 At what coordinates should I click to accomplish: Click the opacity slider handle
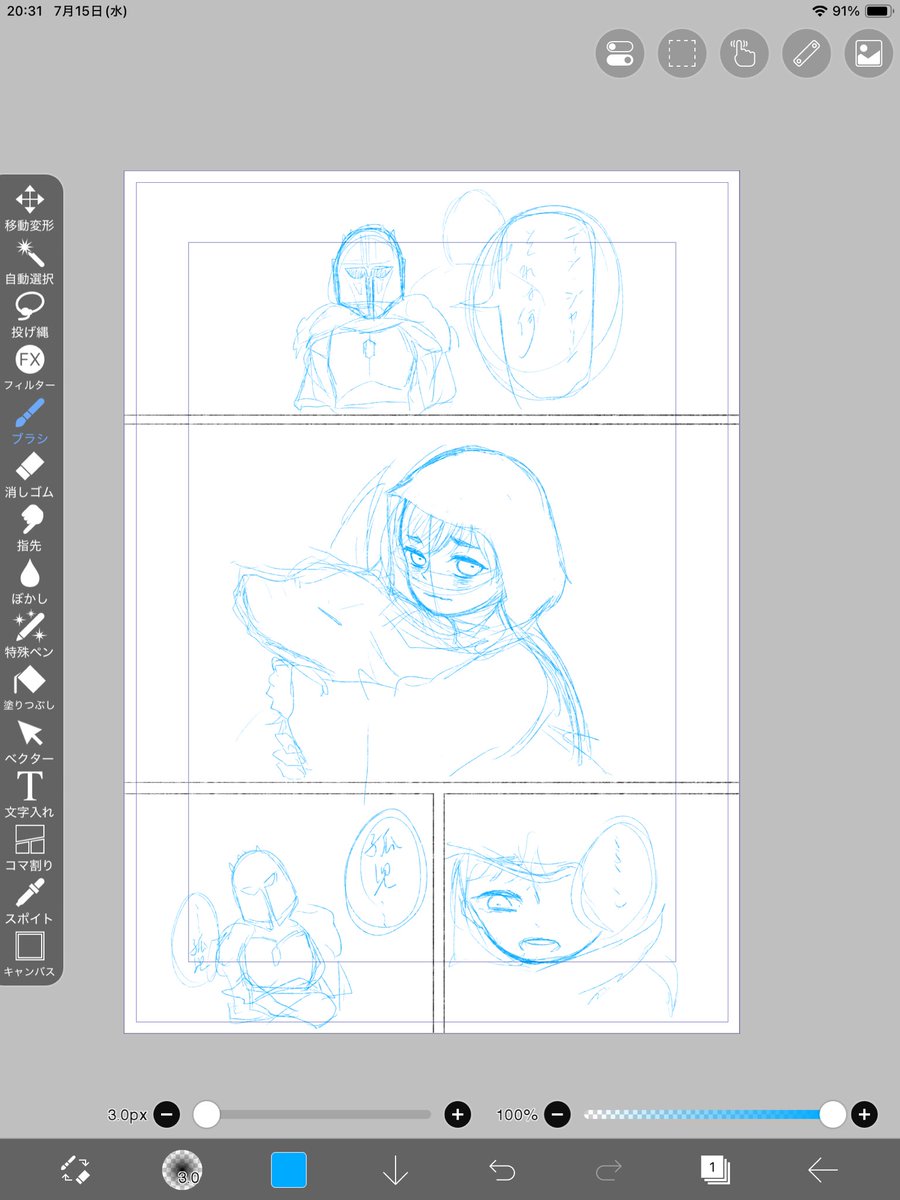[x=833, y=1114]
